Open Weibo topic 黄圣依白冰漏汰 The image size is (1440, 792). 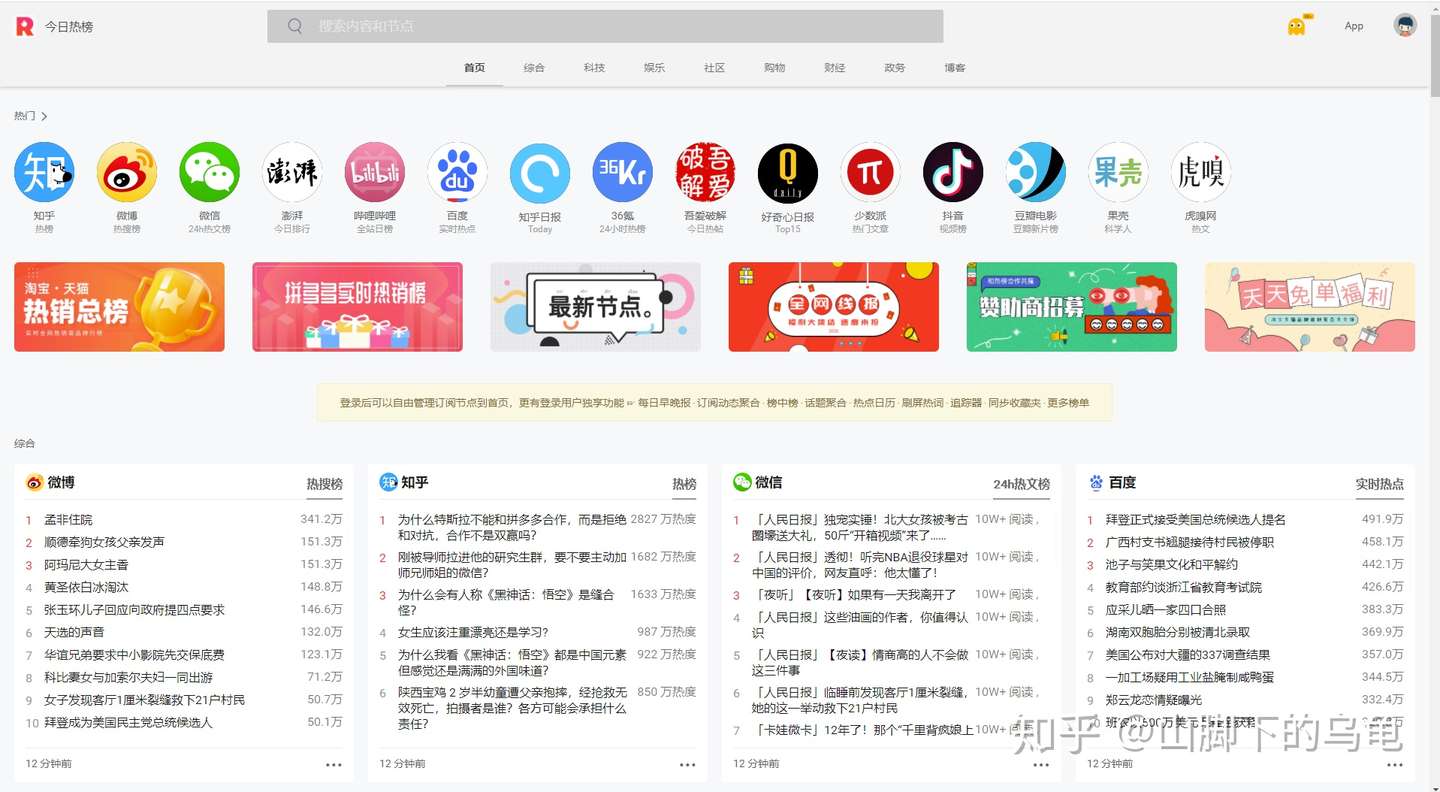click(86, 587)
